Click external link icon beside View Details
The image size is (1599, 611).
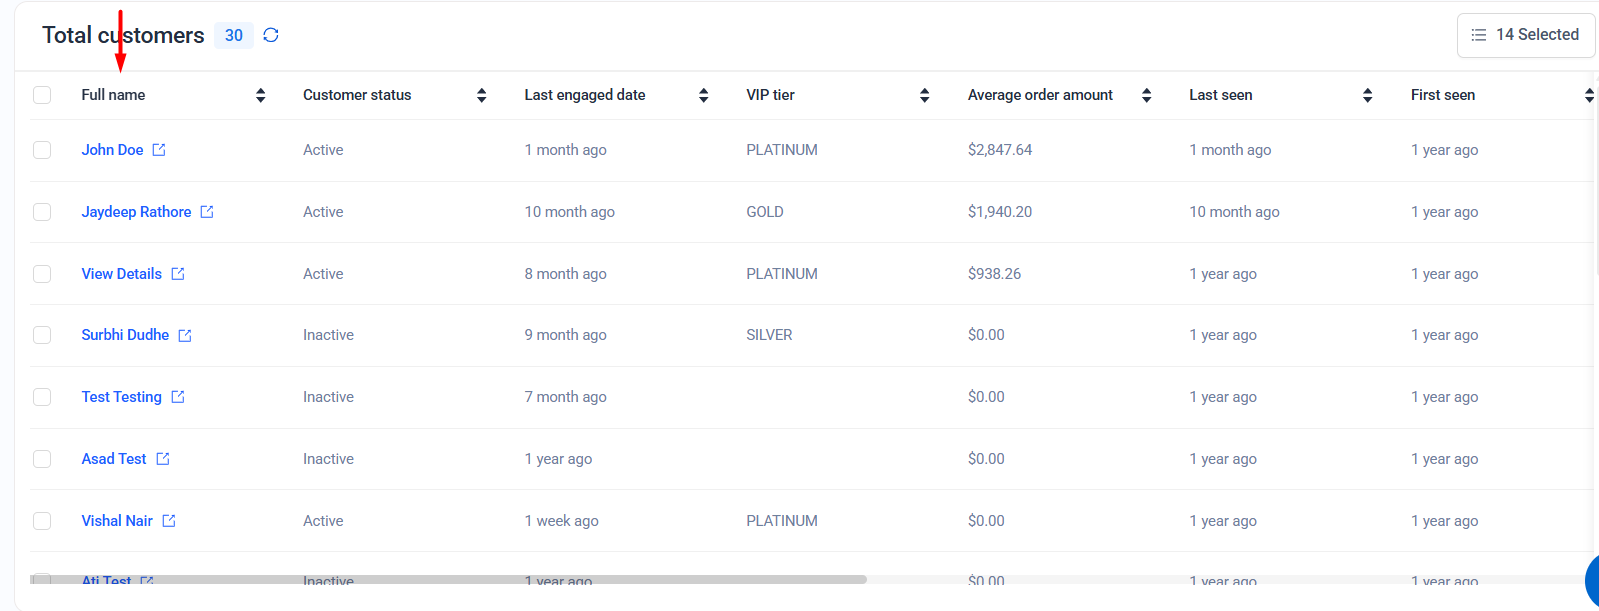tap(178, 274)
